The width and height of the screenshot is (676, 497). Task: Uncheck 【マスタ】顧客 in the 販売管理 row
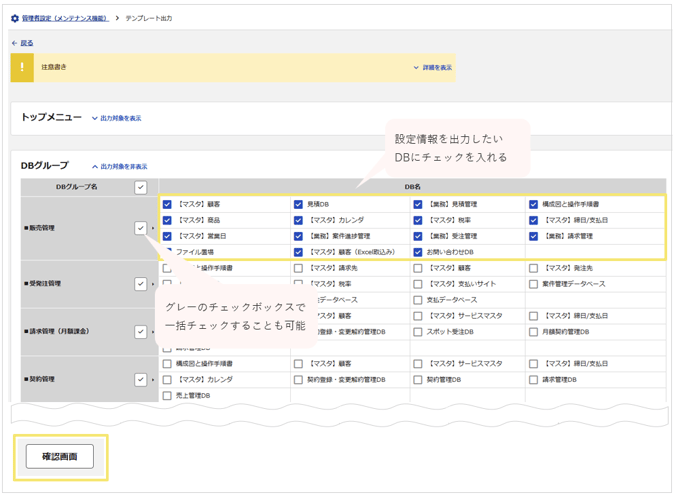tap(167, 204)
